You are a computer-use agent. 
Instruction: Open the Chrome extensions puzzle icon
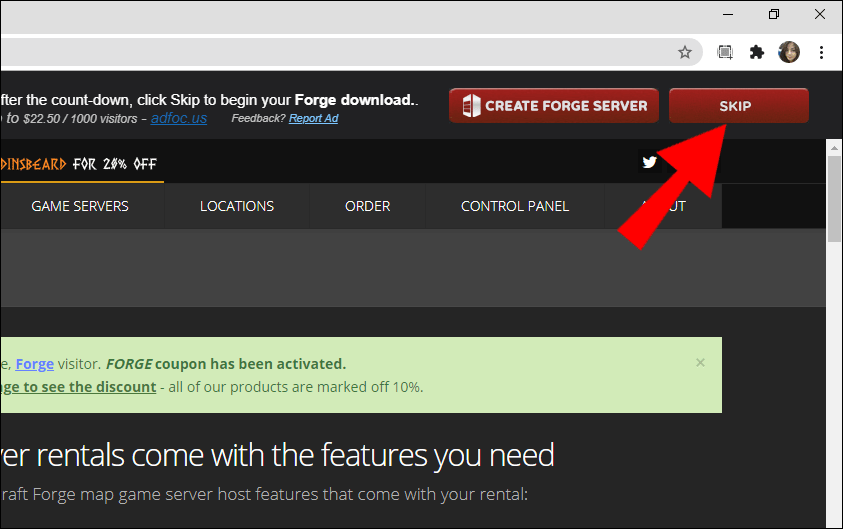tap(756, 52)
